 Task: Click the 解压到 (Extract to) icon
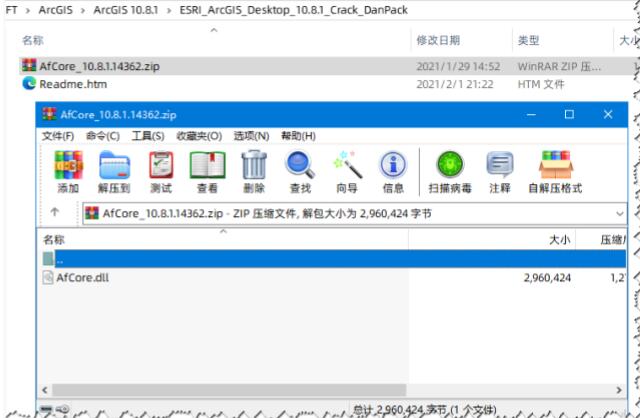tap(114, 165)
